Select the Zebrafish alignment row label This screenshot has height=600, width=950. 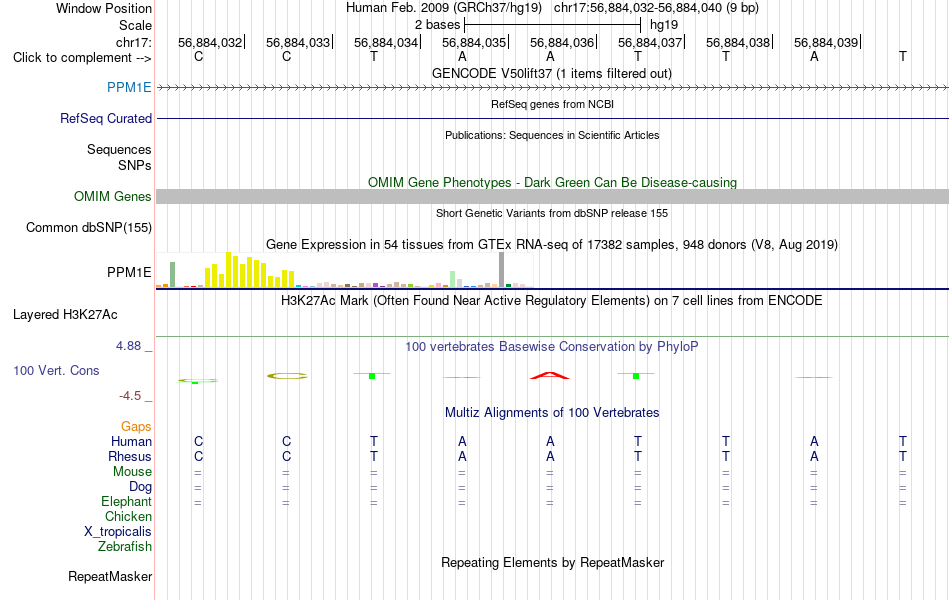point(124,546)
